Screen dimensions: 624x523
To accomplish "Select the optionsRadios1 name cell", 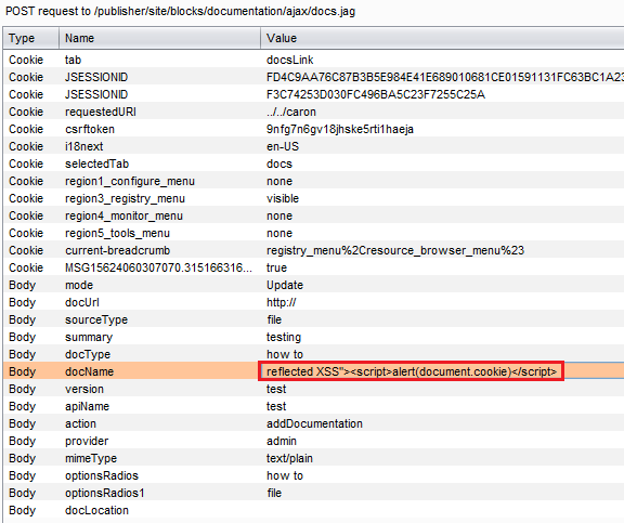I will coord(105,493).
